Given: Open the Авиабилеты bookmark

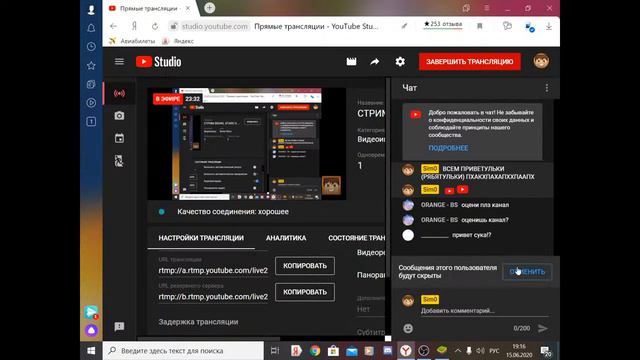Looking at the screenshot, I should coord(132,41).
